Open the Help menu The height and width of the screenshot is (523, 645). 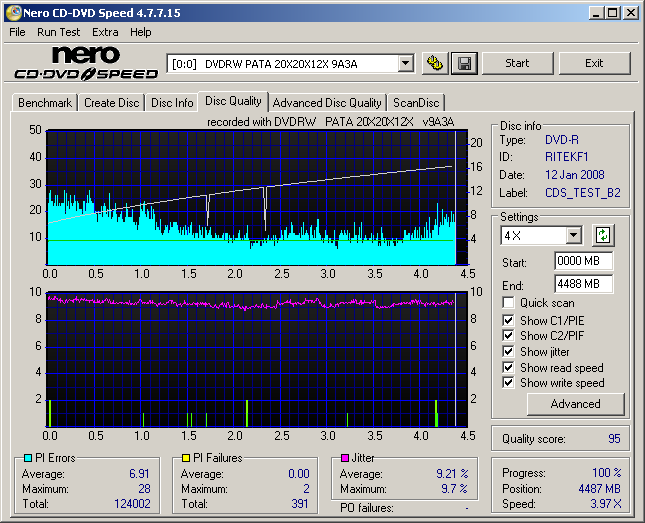tap(141, 32)
